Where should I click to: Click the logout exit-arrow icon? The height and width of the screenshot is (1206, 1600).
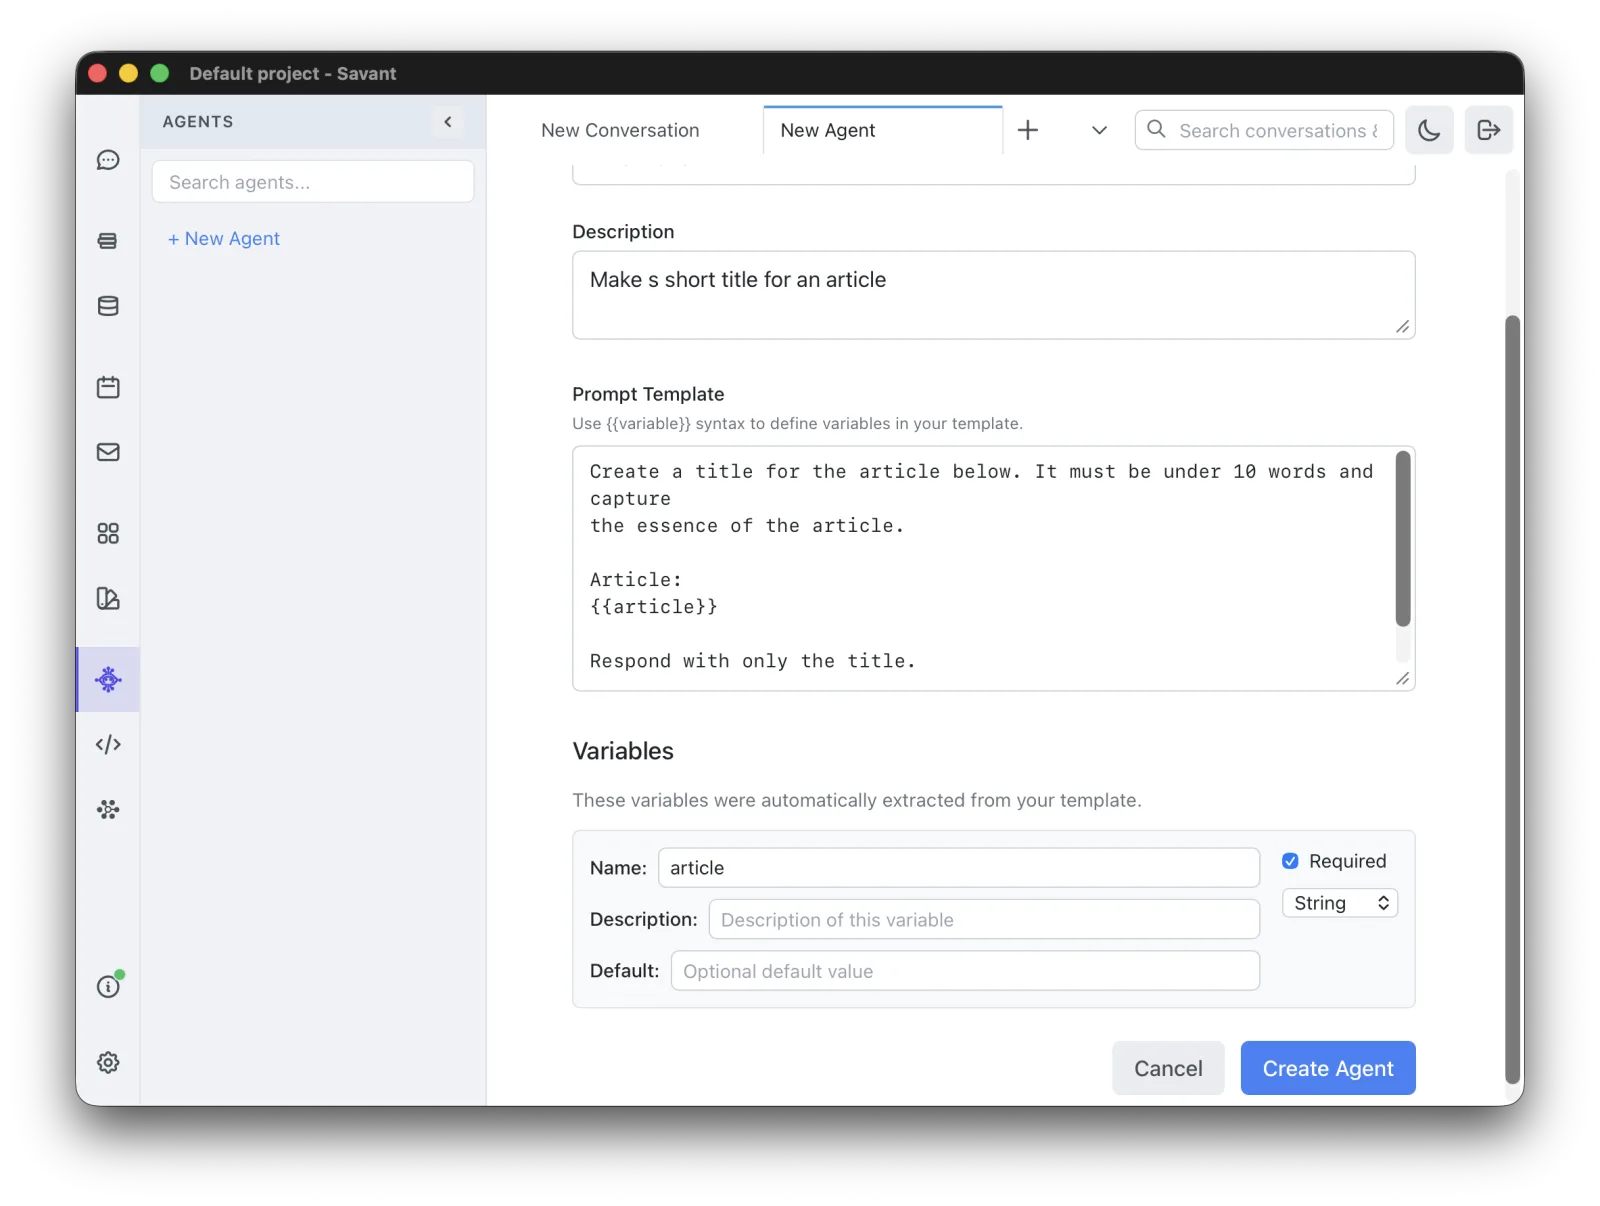pyautogui.click(x=1489, y=130)
